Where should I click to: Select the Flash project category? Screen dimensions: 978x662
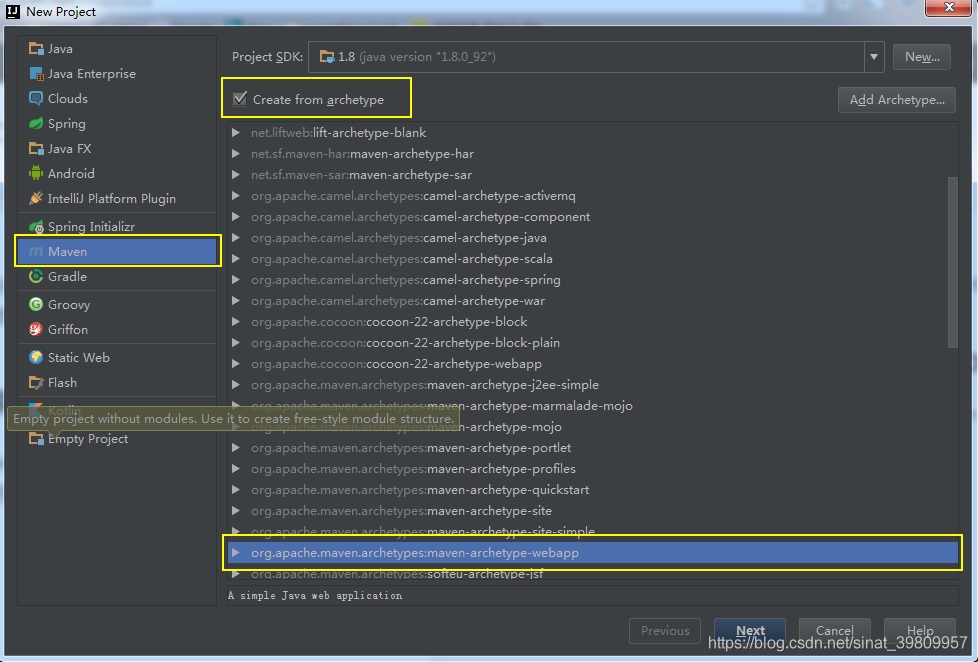(117, 382)
